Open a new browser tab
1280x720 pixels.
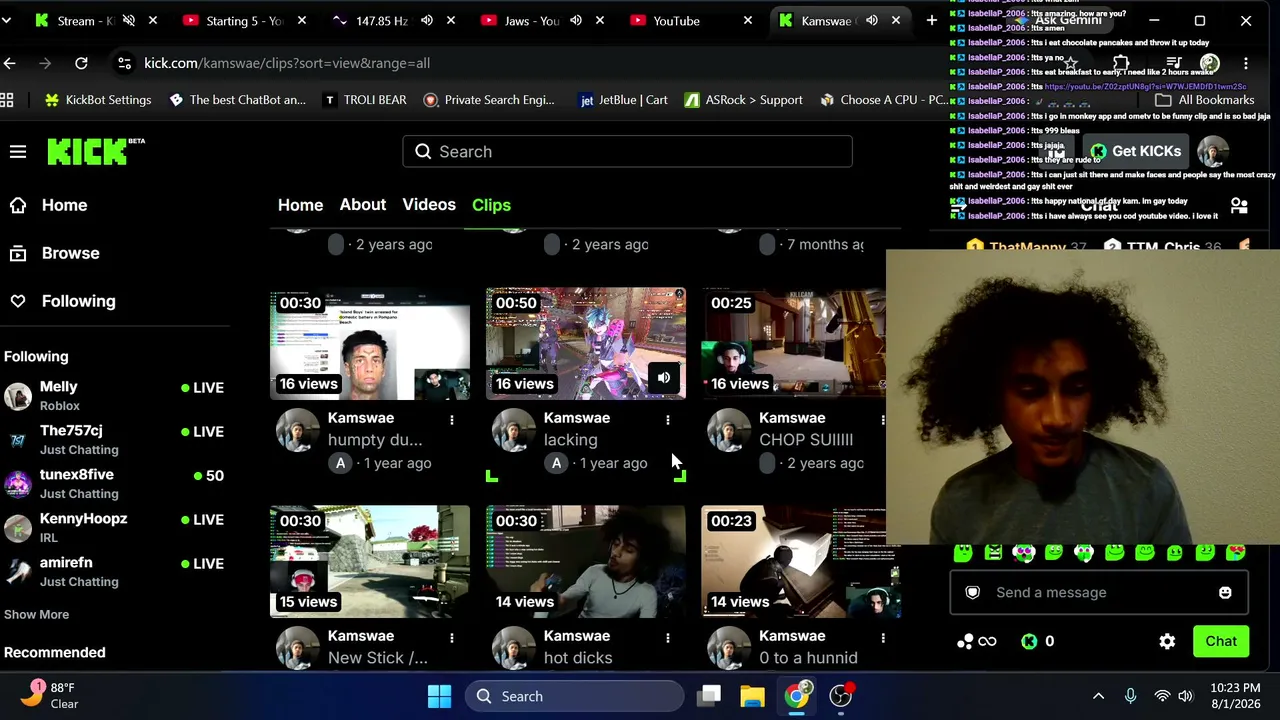(931, 20)
